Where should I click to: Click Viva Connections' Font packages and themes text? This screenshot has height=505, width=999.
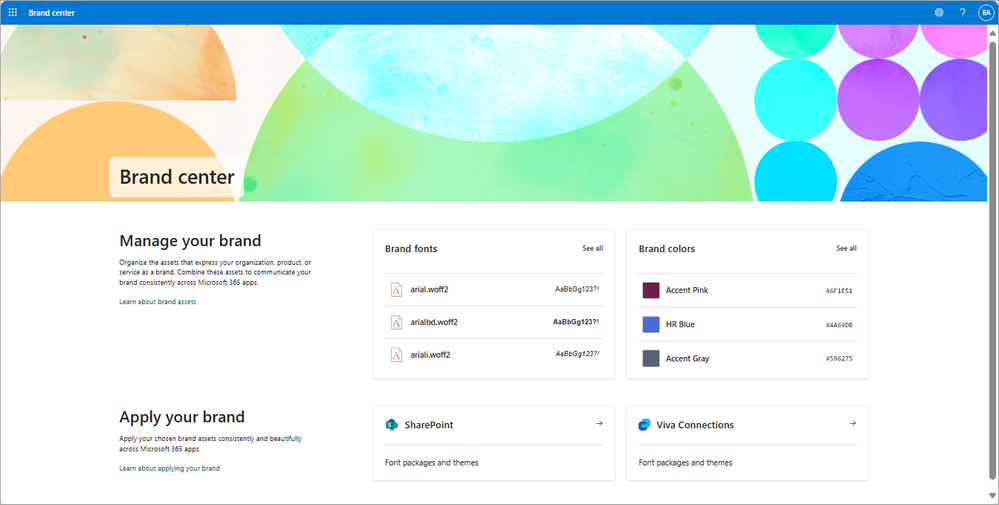[x=685, y=462]
